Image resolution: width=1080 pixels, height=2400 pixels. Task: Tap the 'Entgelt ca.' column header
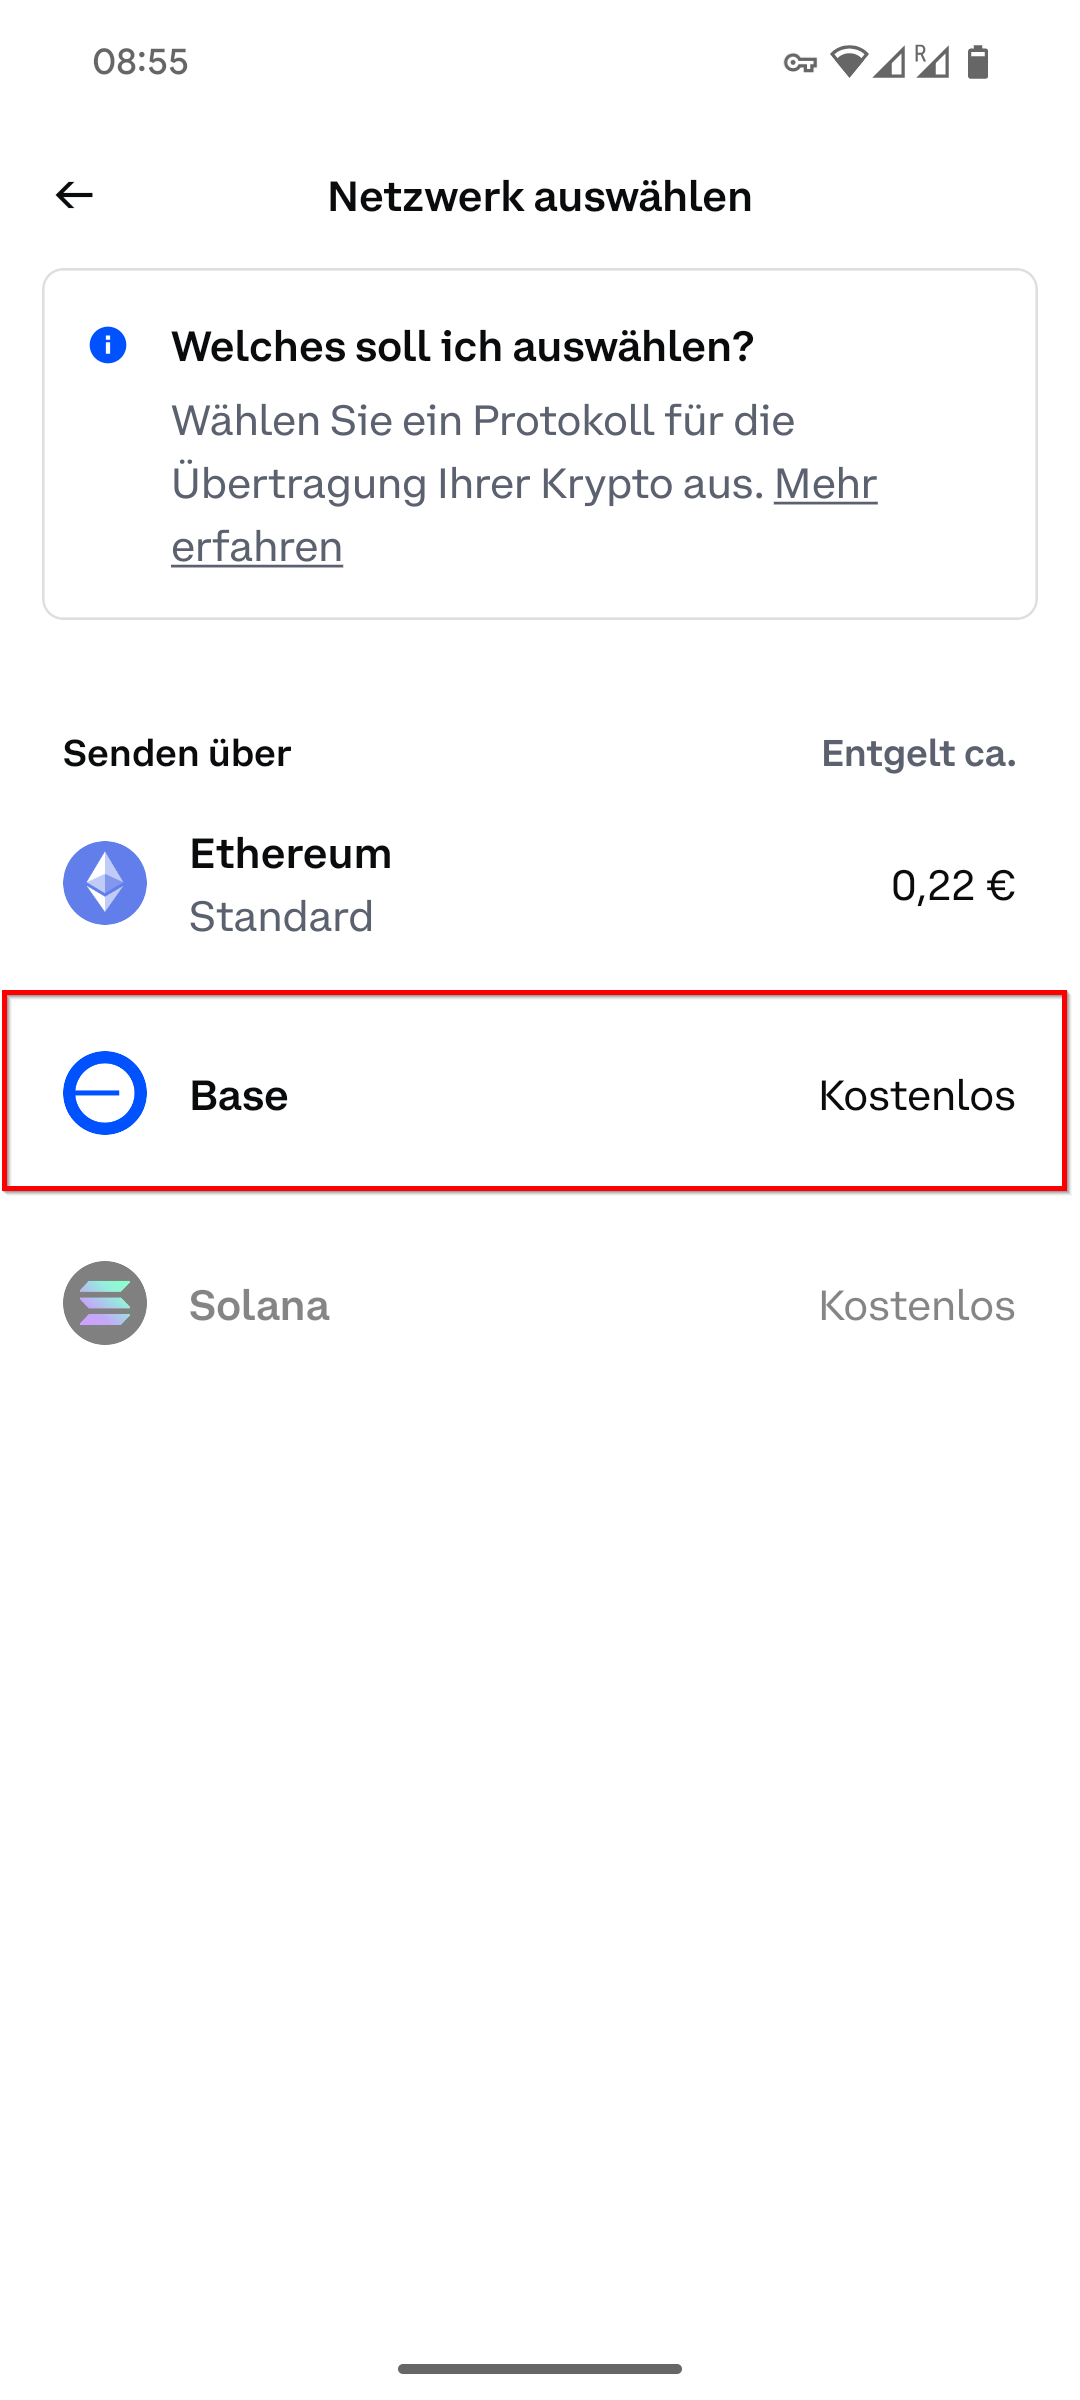pos(918,753)
